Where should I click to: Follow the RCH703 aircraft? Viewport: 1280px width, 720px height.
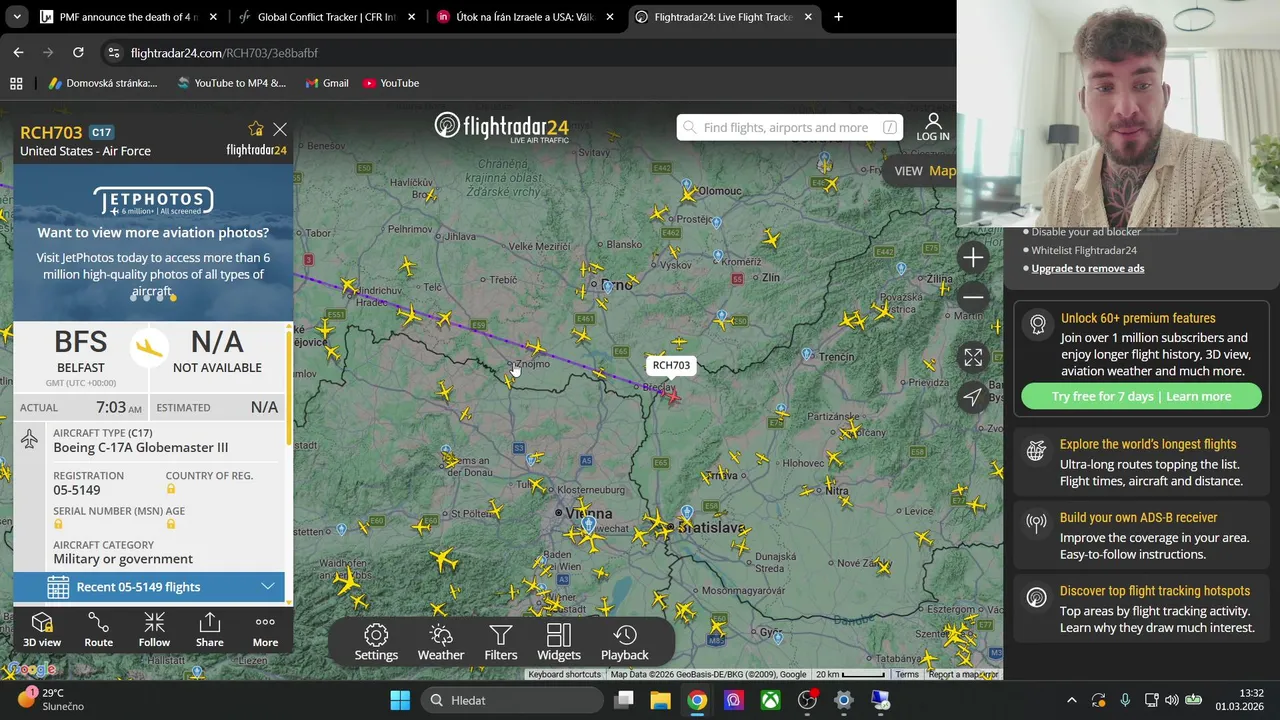pos(154,630)
